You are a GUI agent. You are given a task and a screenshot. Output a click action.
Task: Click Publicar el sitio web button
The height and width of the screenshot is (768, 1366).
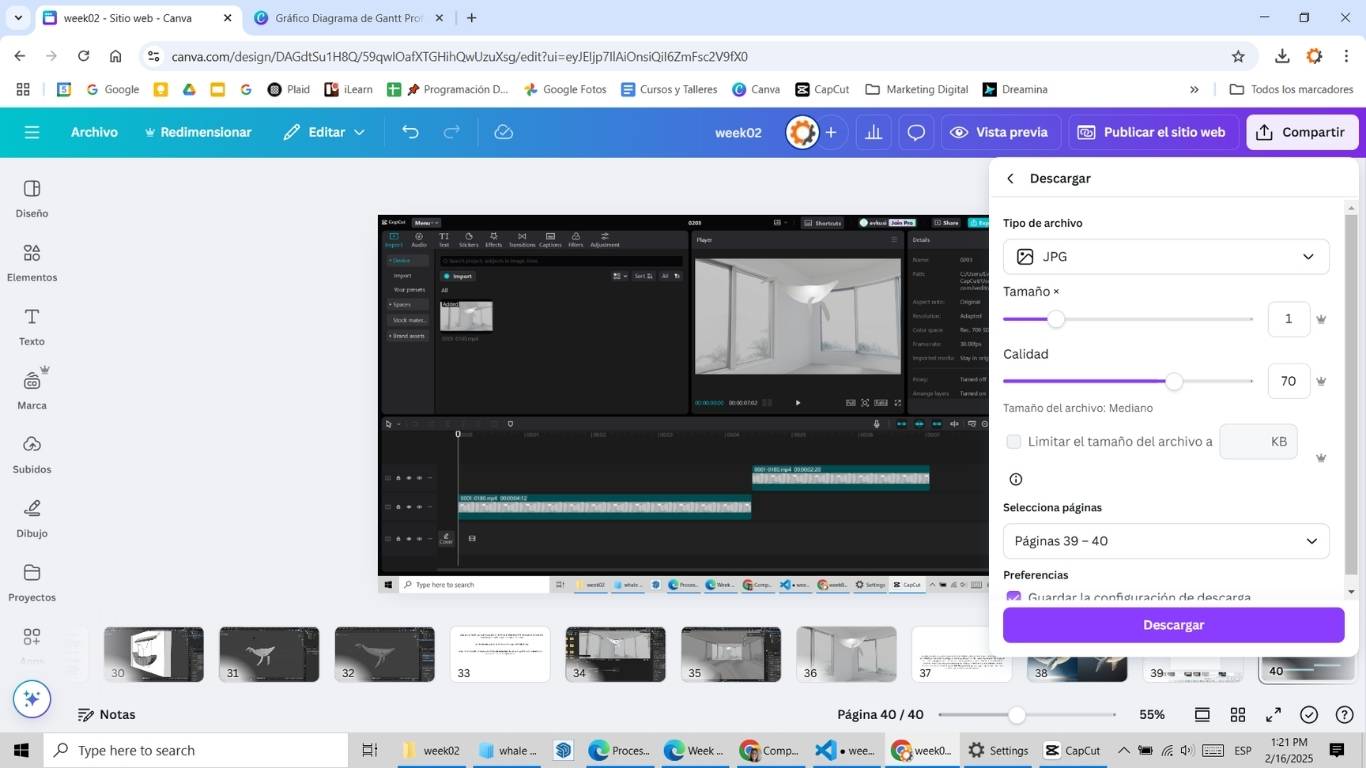(1152, 132)
